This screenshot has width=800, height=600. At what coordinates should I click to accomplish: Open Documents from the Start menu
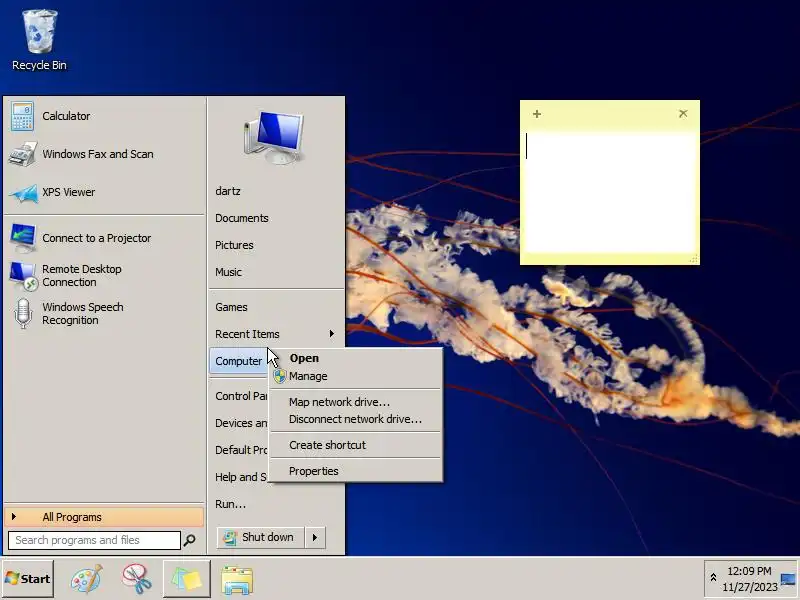point(241,218)
